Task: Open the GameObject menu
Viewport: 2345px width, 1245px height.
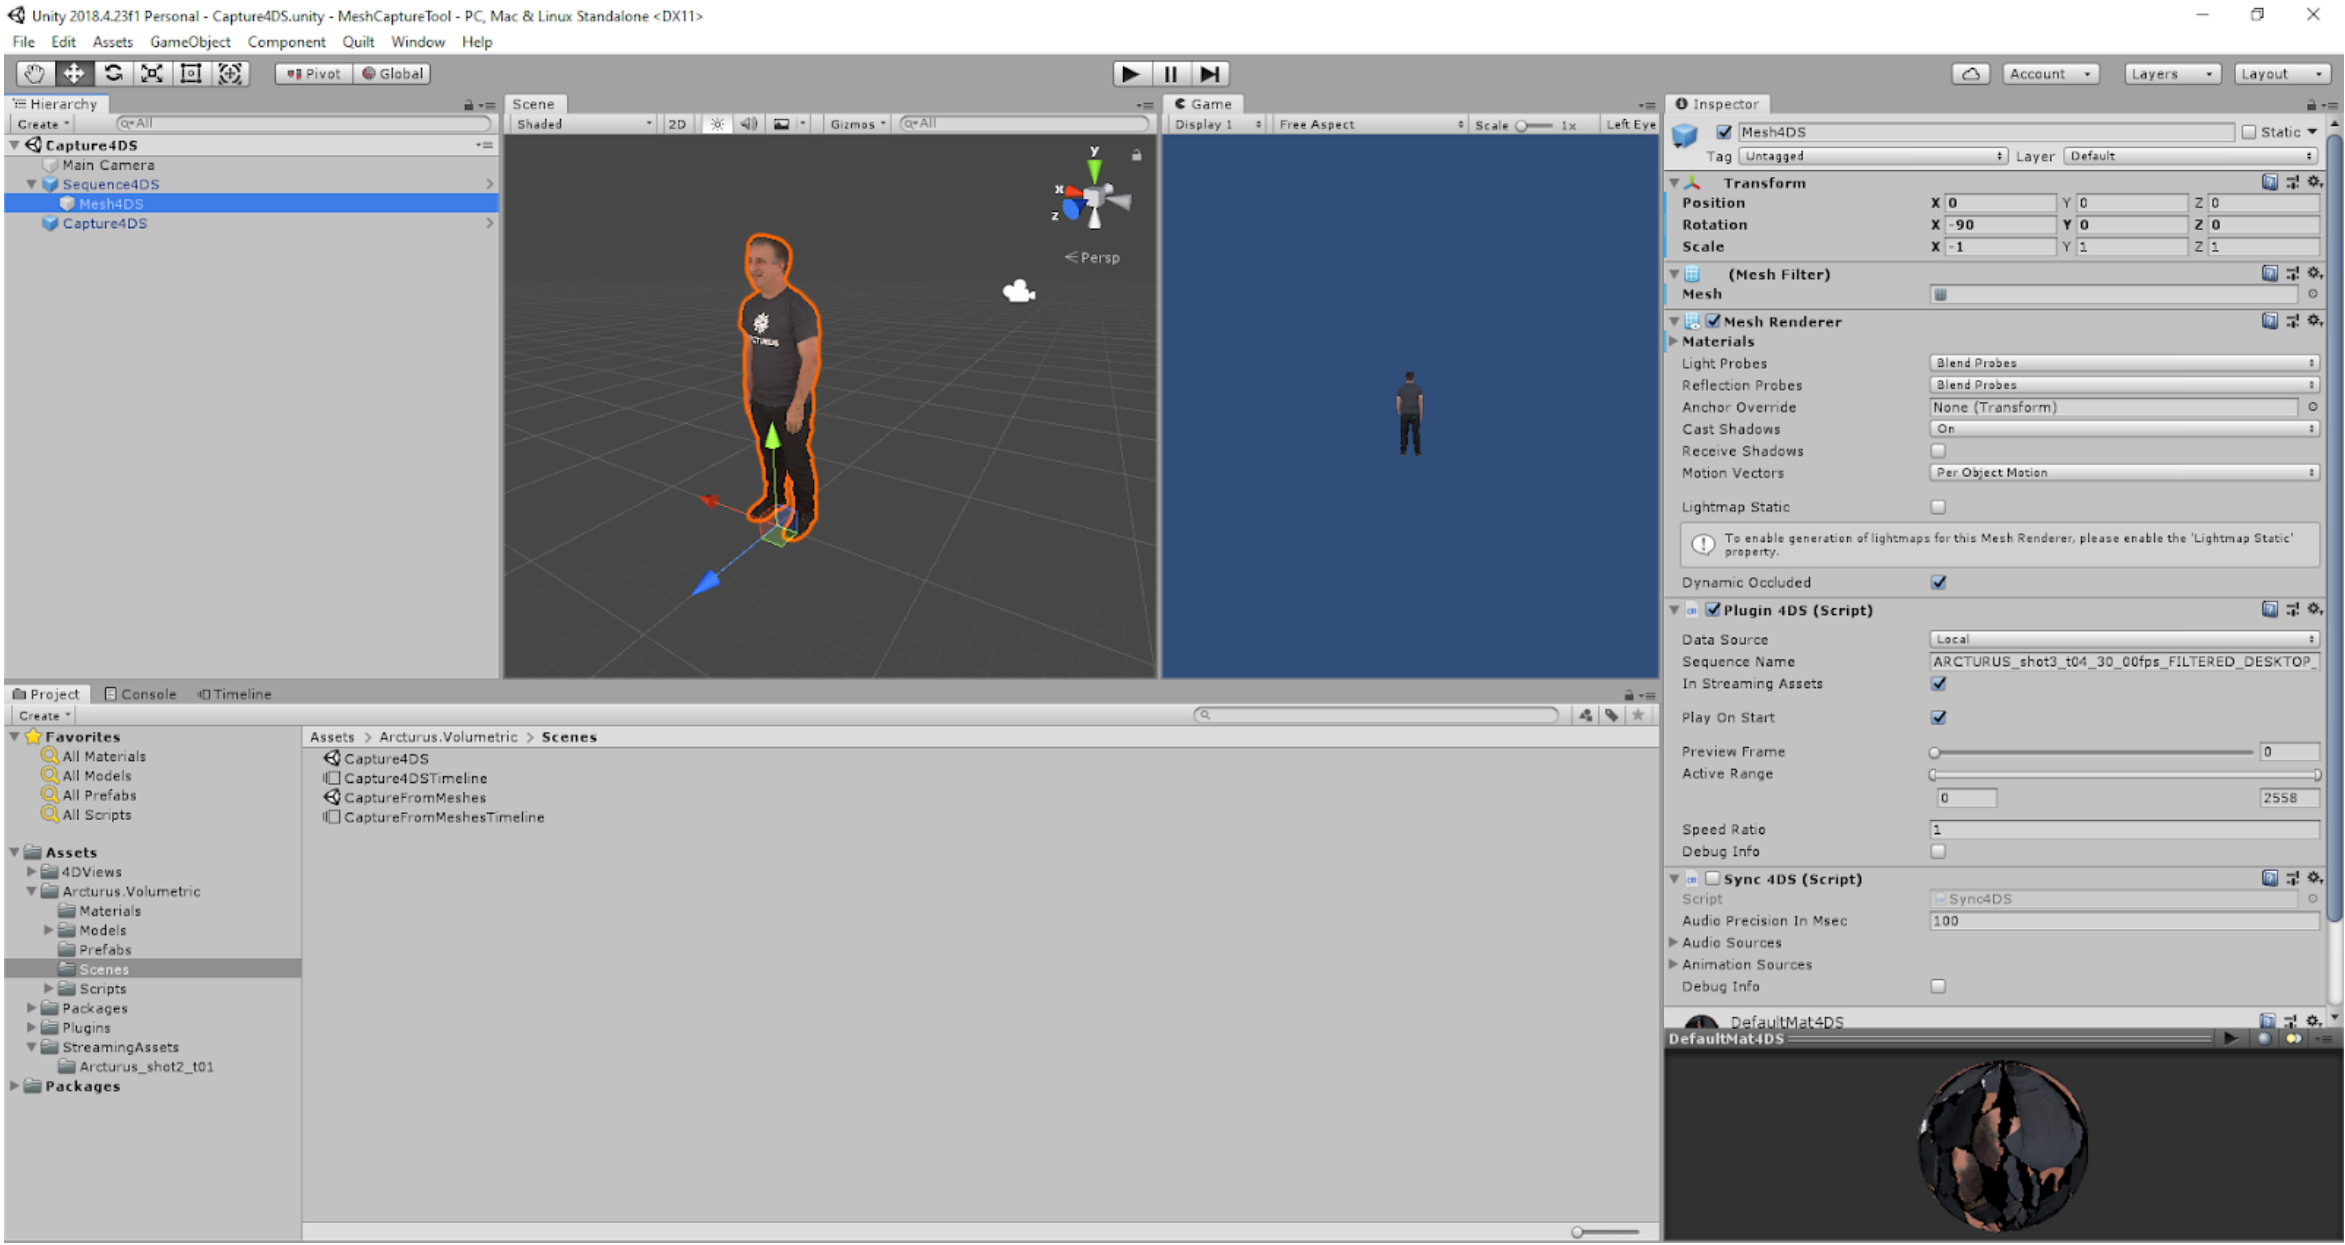Action: [190, 42]
